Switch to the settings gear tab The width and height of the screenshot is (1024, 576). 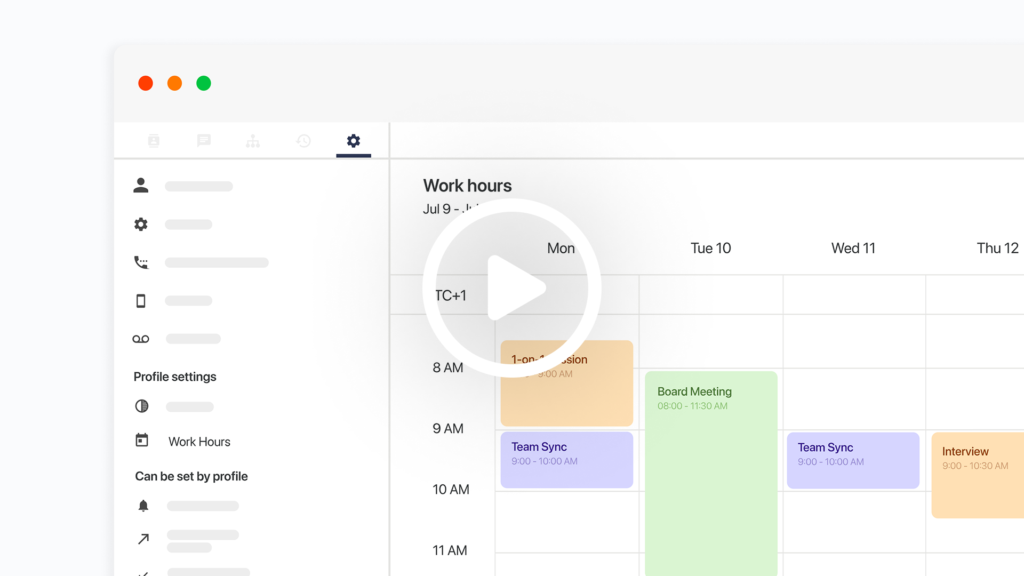tap(353, 141)
